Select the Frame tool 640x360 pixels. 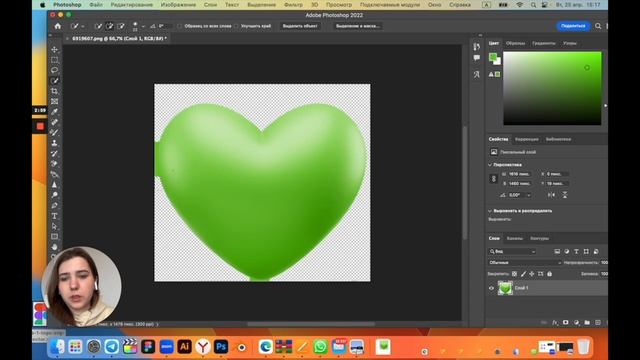tap(54, 101)
